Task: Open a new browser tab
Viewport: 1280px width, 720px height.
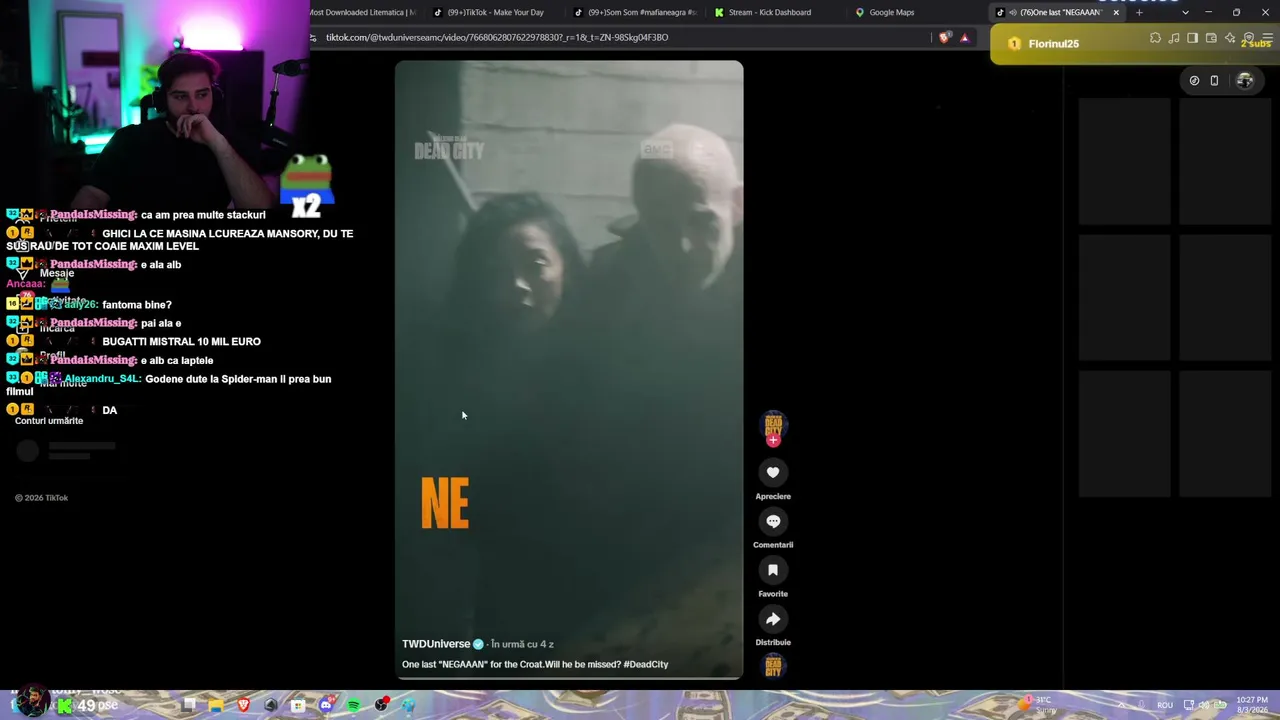Action: point(1139,13)
